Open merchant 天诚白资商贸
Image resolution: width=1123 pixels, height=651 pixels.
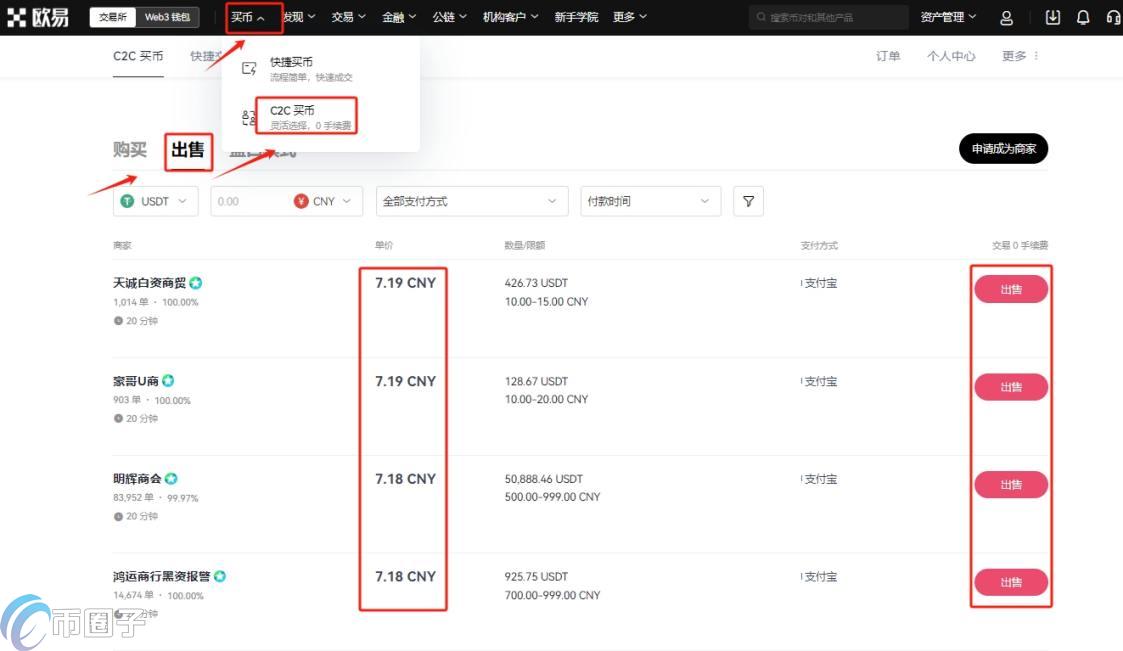tap(149, 283)
